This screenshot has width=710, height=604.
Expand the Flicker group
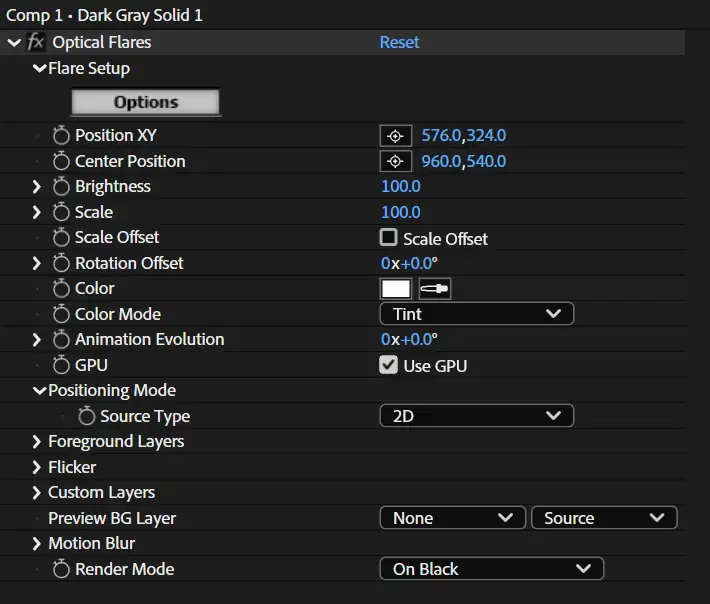[37, 467]
